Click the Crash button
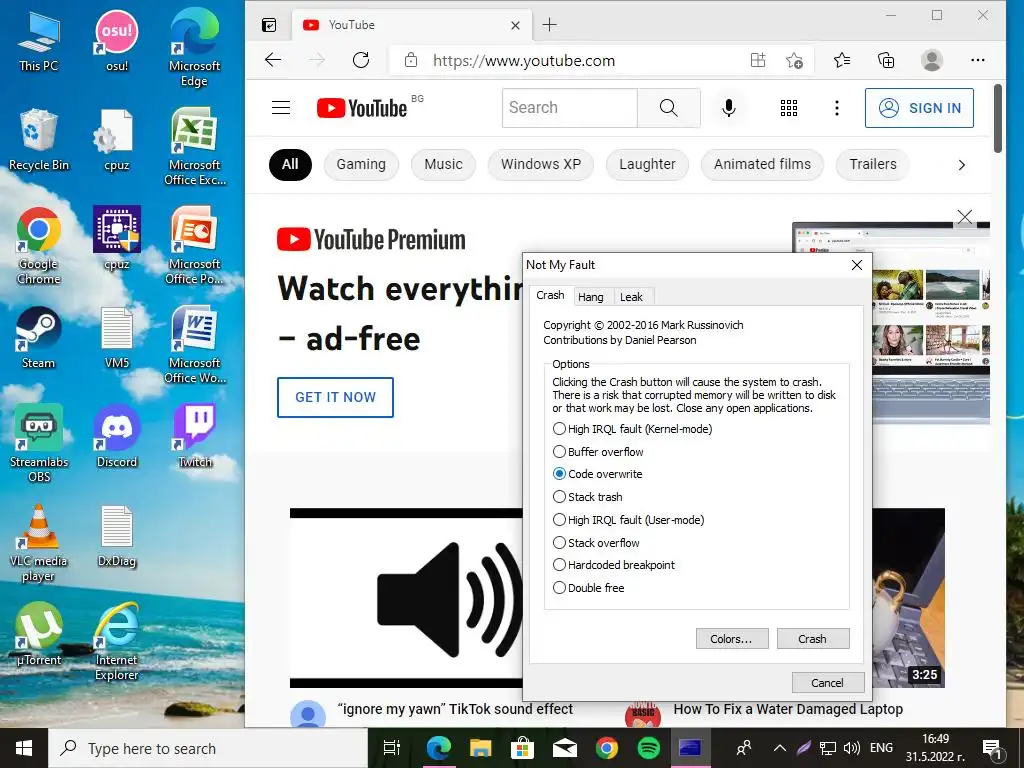The width and height of the screenshot is (1024, 768). pos(812,639)
